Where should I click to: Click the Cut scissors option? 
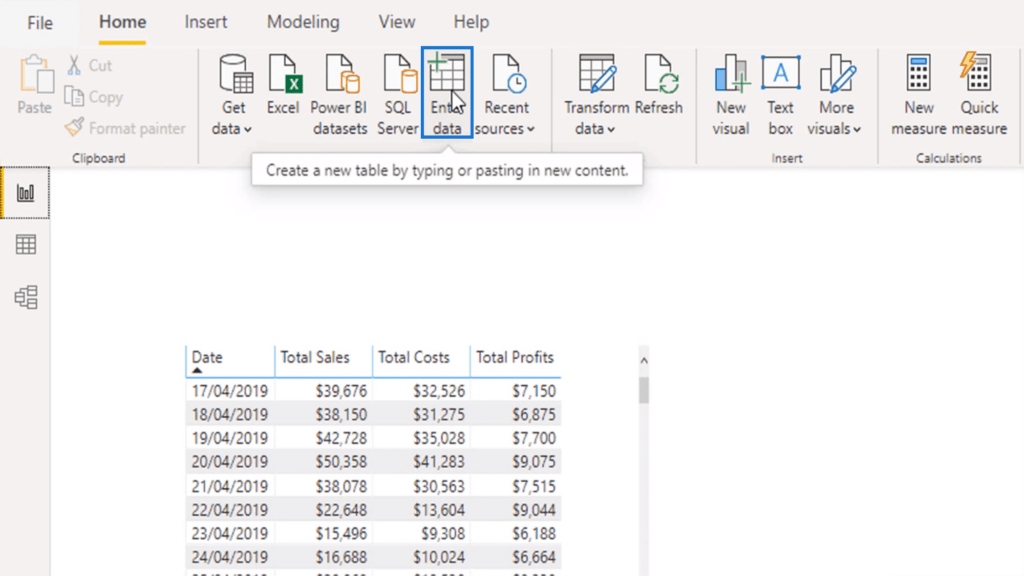[x=89, y=65]
